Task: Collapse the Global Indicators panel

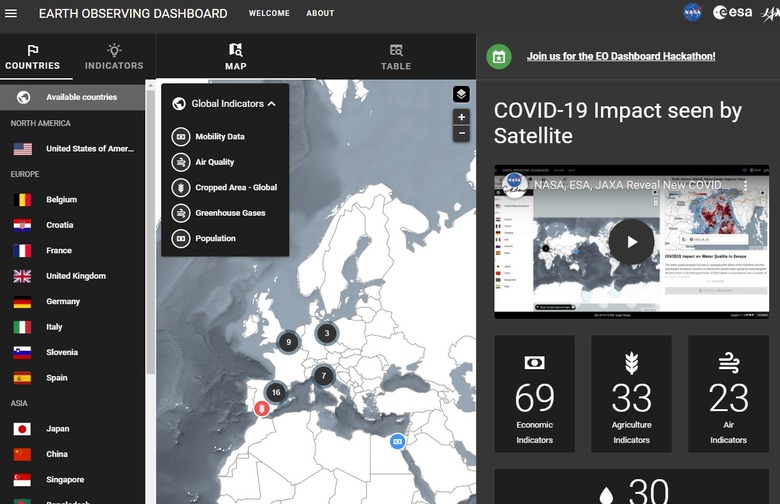Action: 271,103
